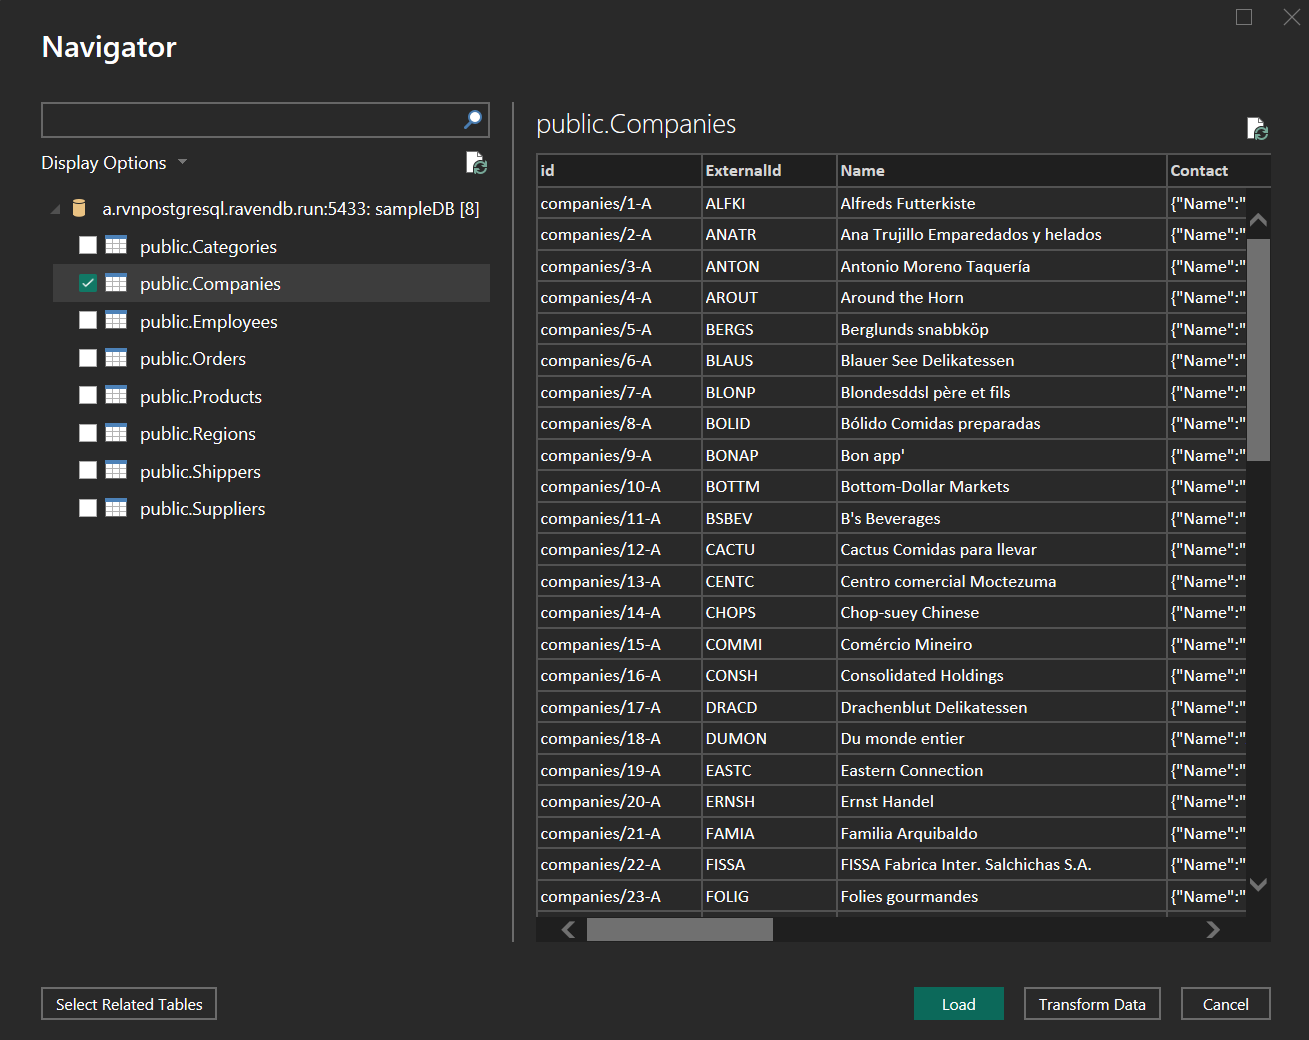Click cell Ana Trujillo Emparedados y helados

coord(1001,234)
